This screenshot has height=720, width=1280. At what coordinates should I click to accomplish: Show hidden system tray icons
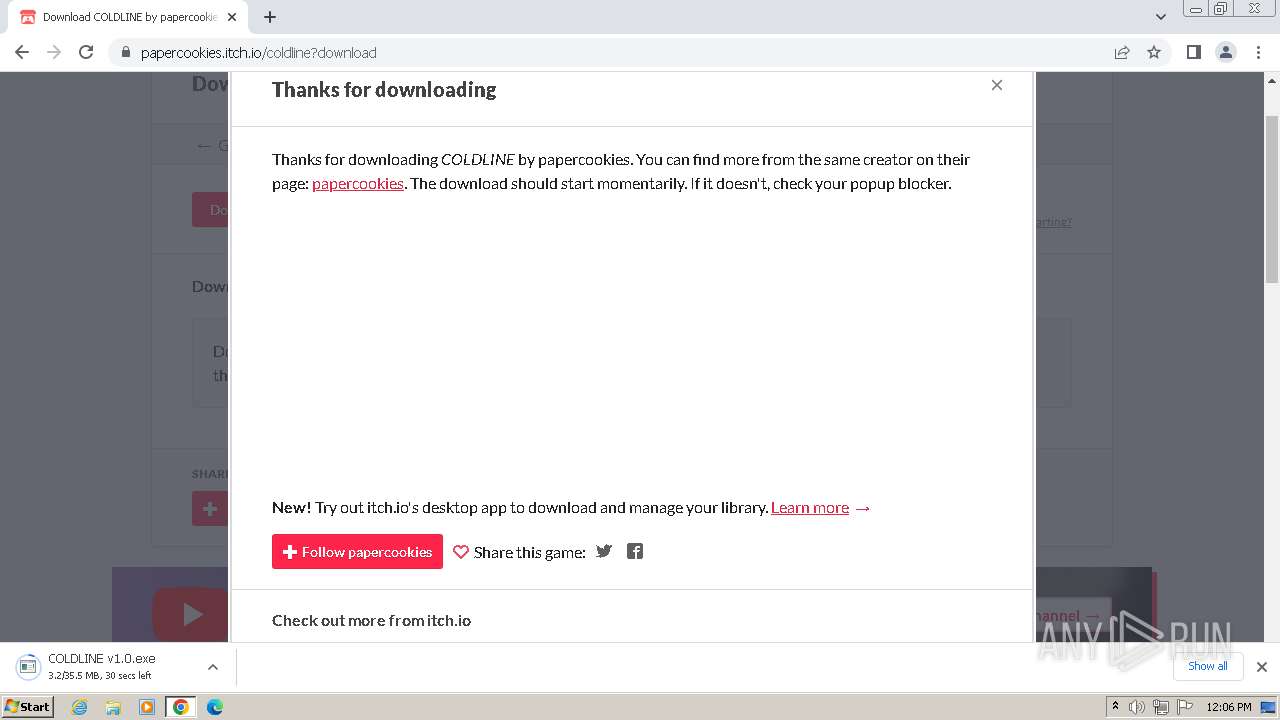[x=1116, y=707]
